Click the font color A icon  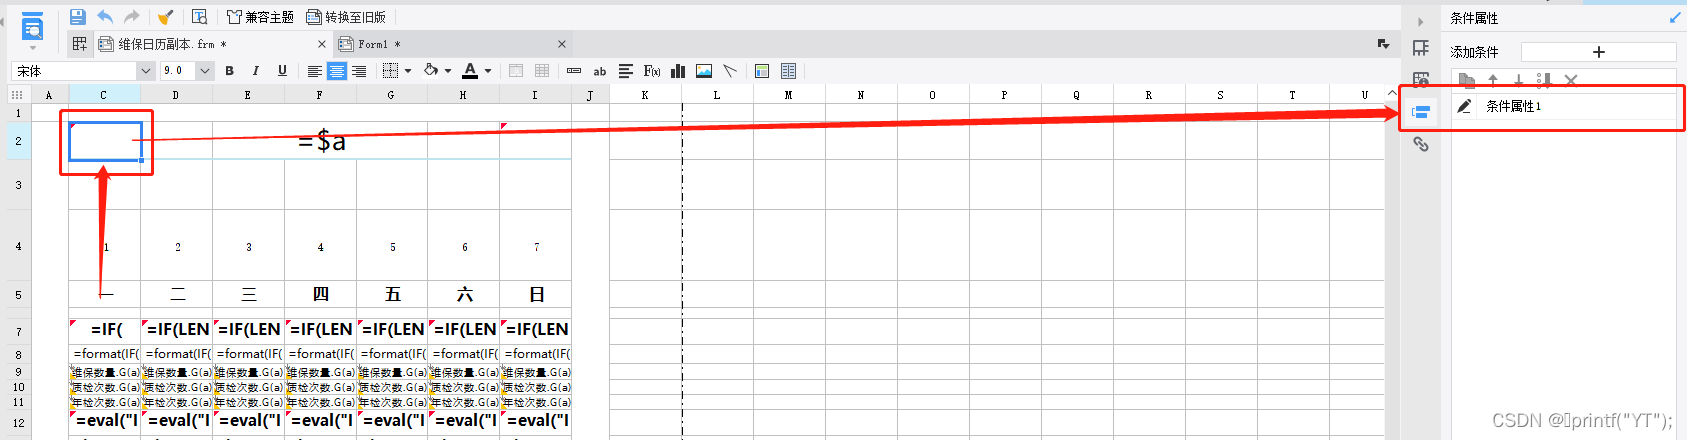point(470,71)
